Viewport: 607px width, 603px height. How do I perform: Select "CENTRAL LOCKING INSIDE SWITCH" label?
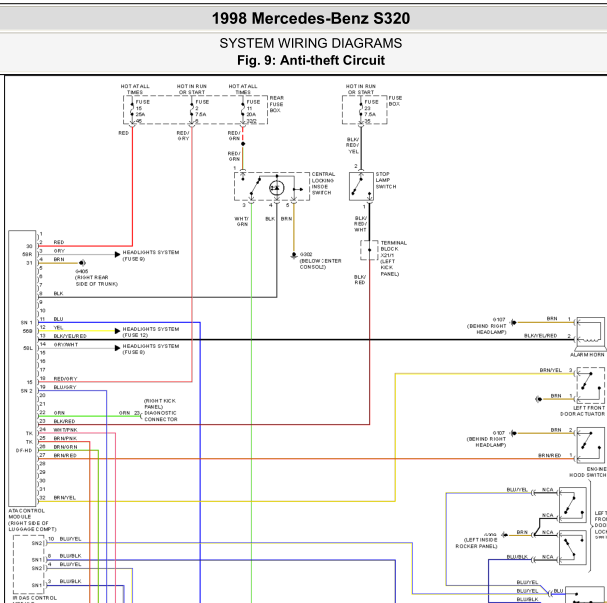pos(323,183)
